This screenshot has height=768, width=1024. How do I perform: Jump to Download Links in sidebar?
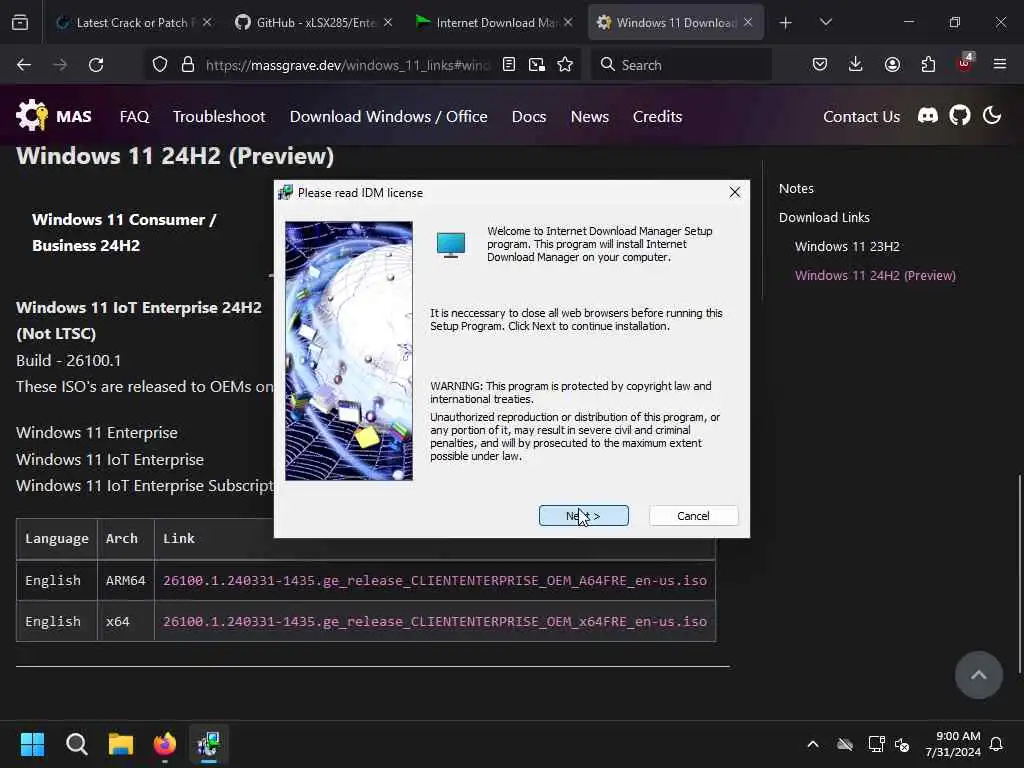click(824, 217)
